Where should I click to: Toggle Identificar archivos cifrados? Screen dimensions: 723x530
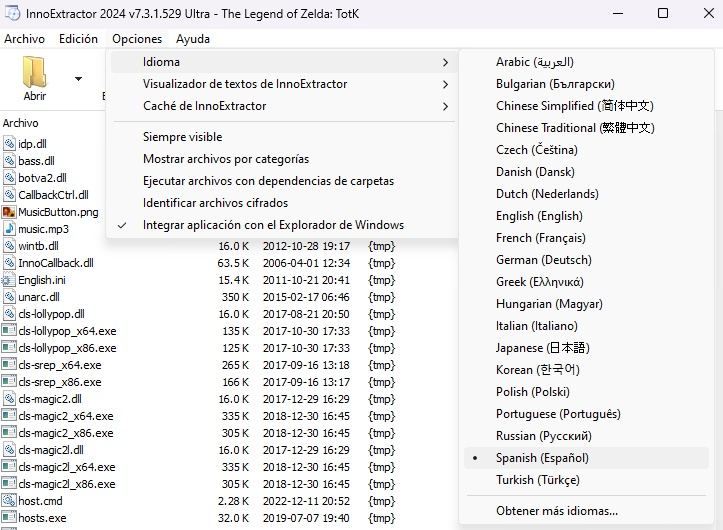(284, 203)
